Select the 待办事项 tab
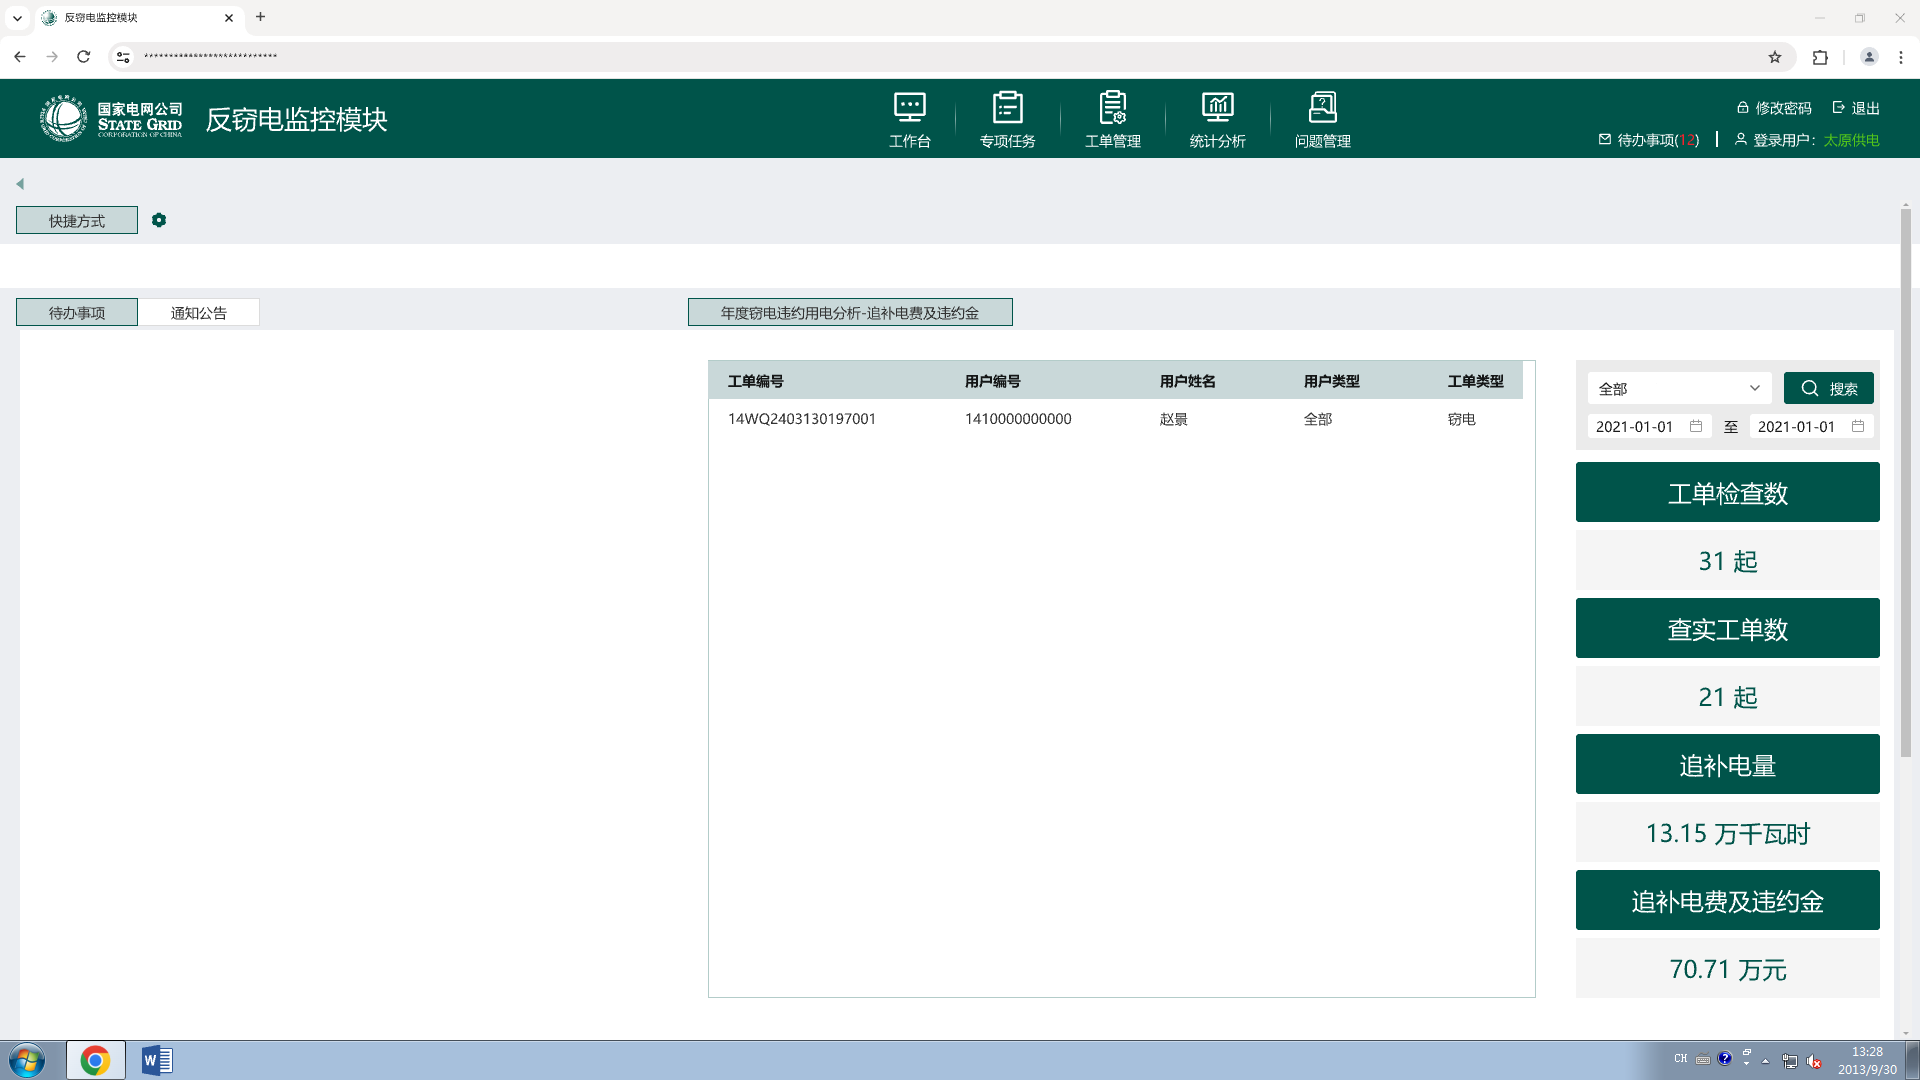The image size is (1920, 1080). pyautogui.click(x=77, y=313)
